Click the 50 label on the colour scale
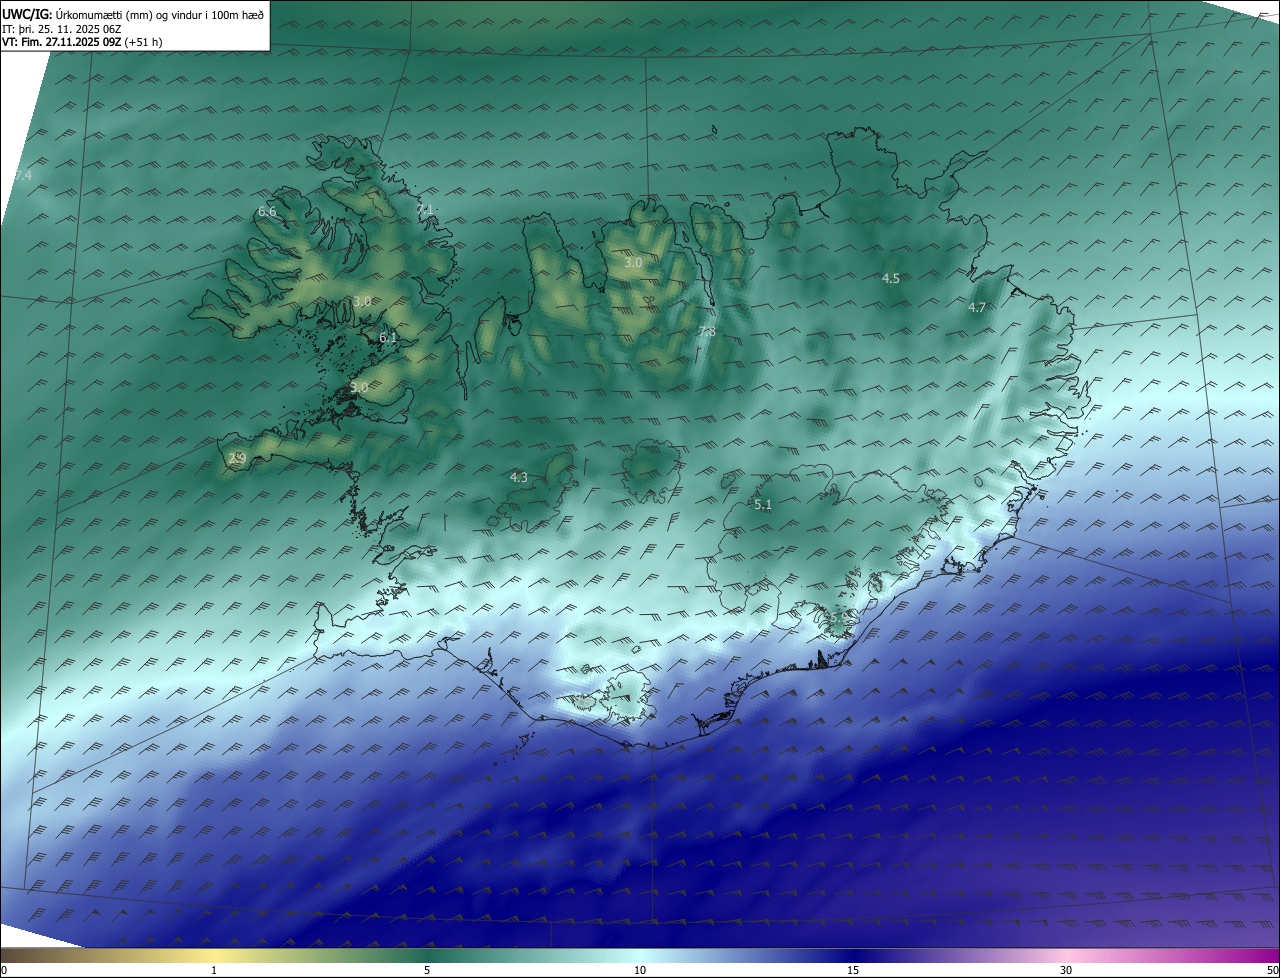The image size is (1280, 978). [x=1272, y=970]
